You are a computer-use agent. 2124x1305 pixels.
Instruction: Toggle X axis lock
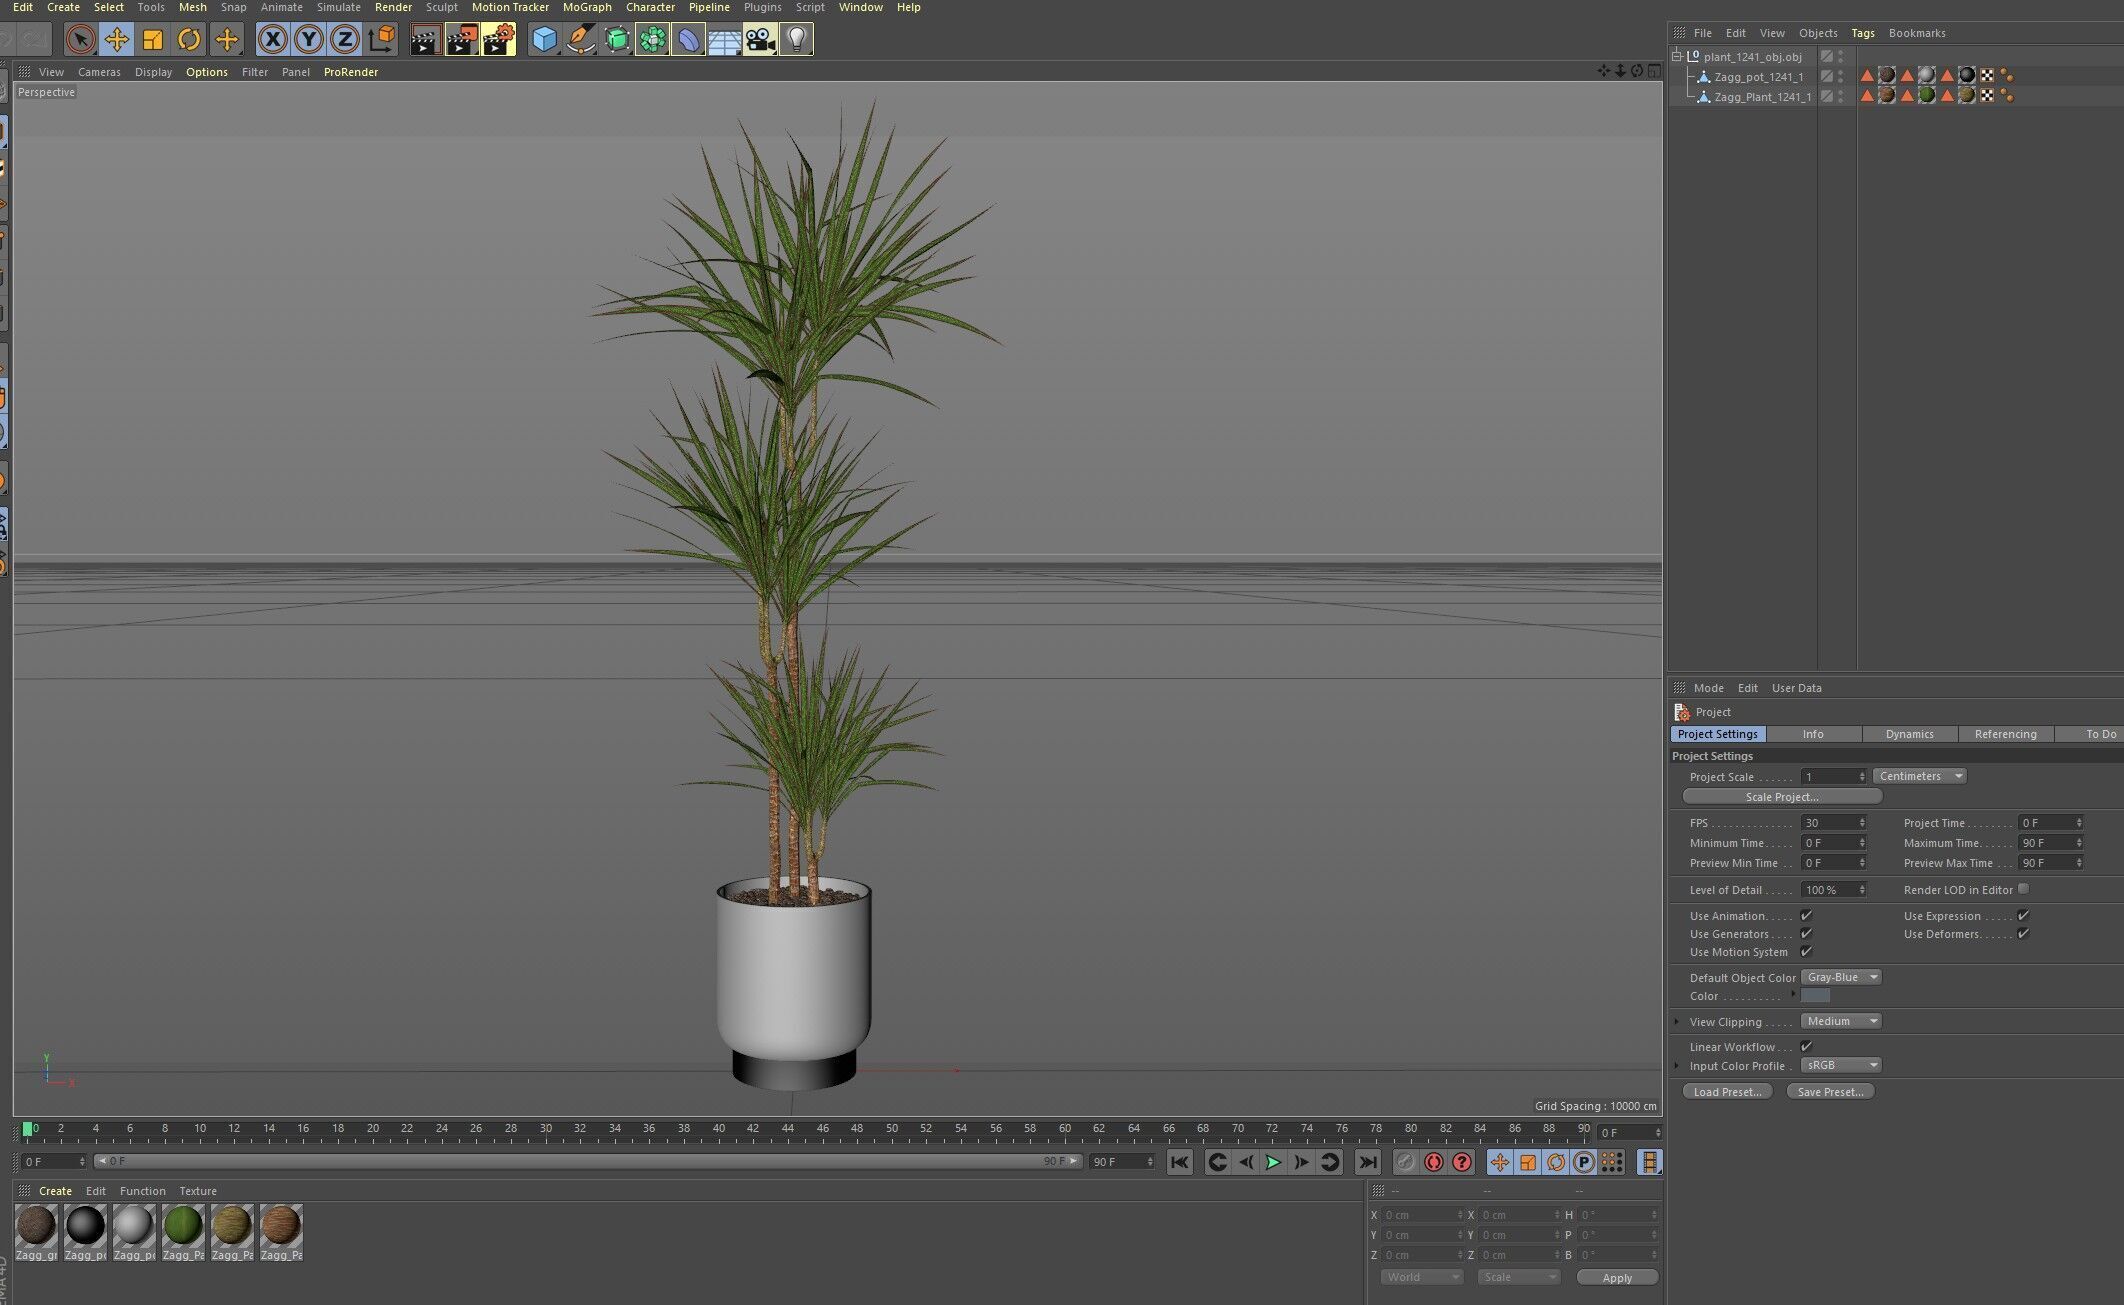273,40
